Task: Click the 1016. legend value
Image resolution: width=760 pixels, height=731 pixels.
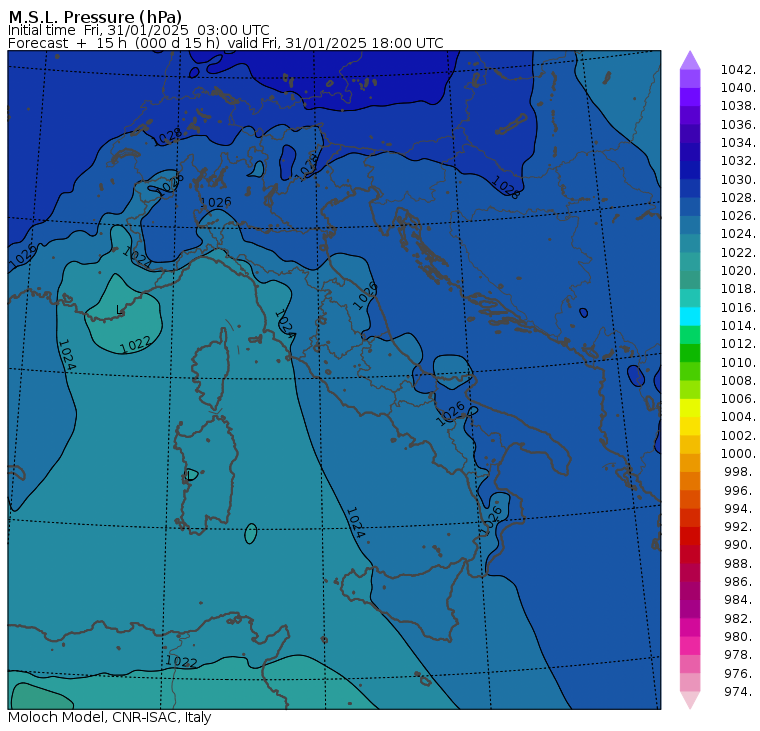Action: click(738, 307)
